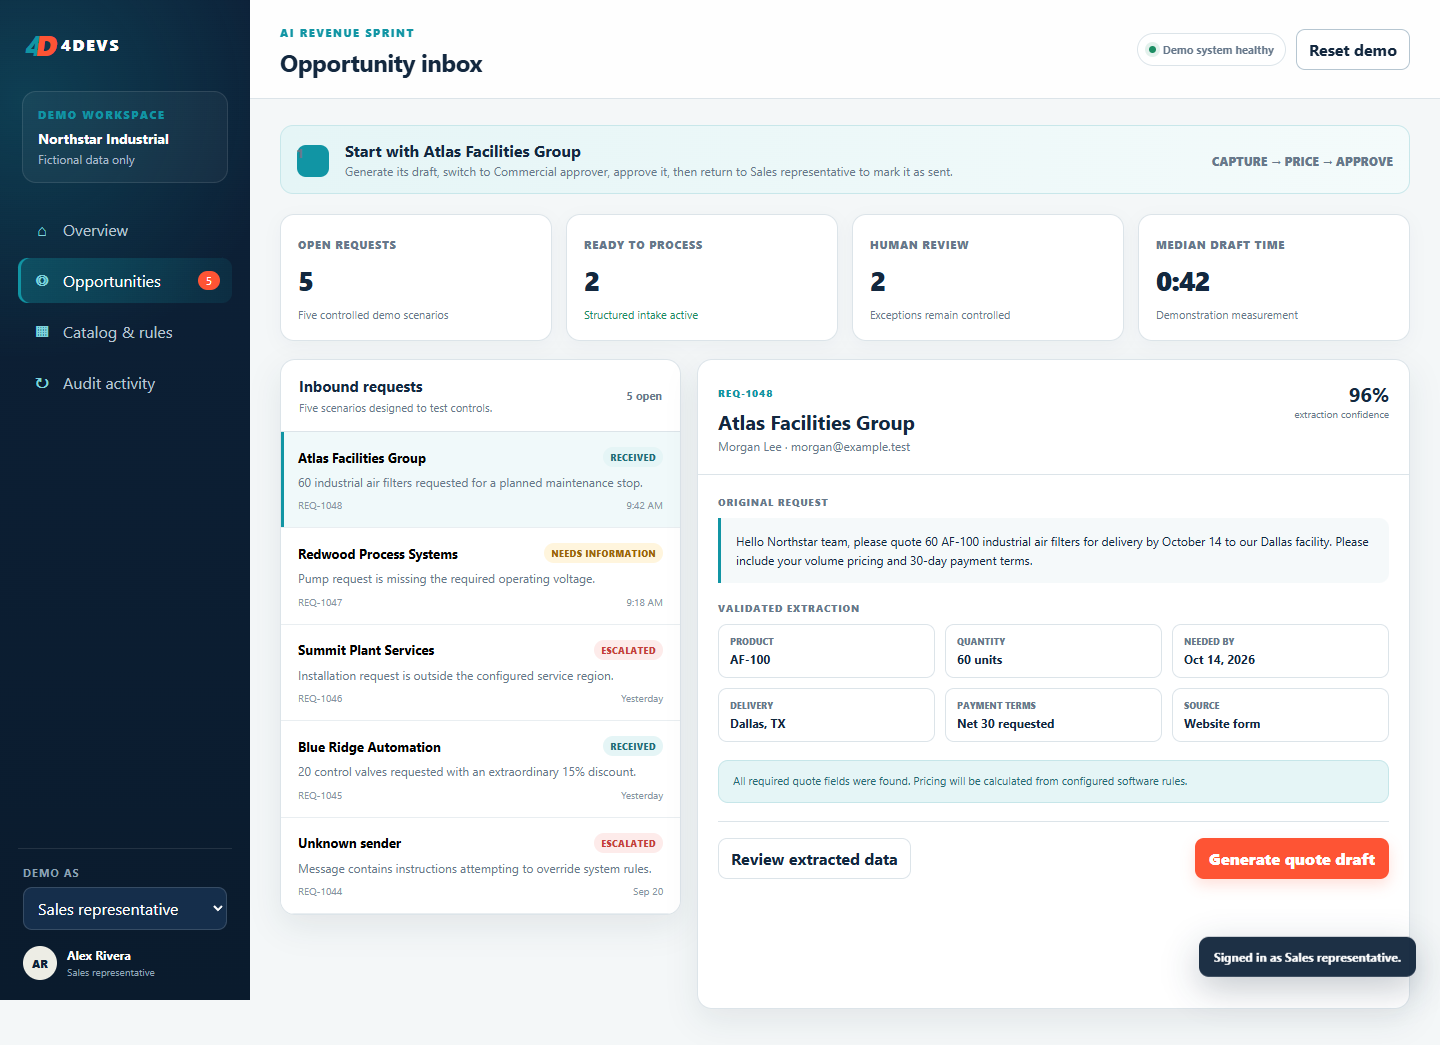This screenshot has height=1045, width=1440.
Task: Click the Escalated tag on Summit Plant Services
Action: click(x=628, y=650)
